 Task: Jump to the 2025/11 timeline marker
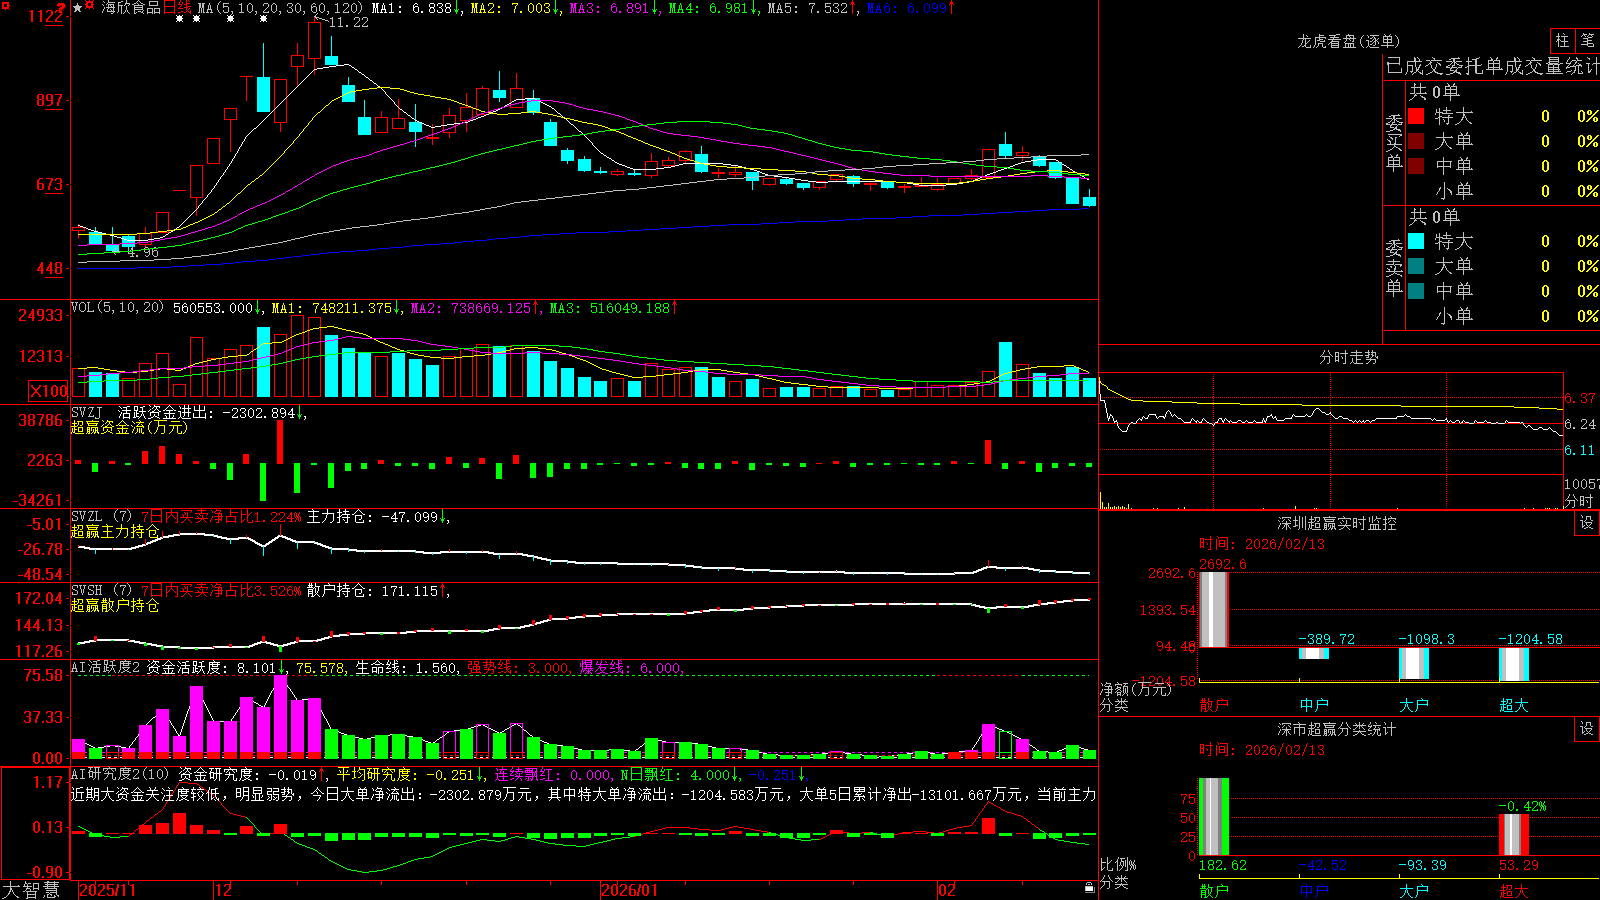[107, 890]
